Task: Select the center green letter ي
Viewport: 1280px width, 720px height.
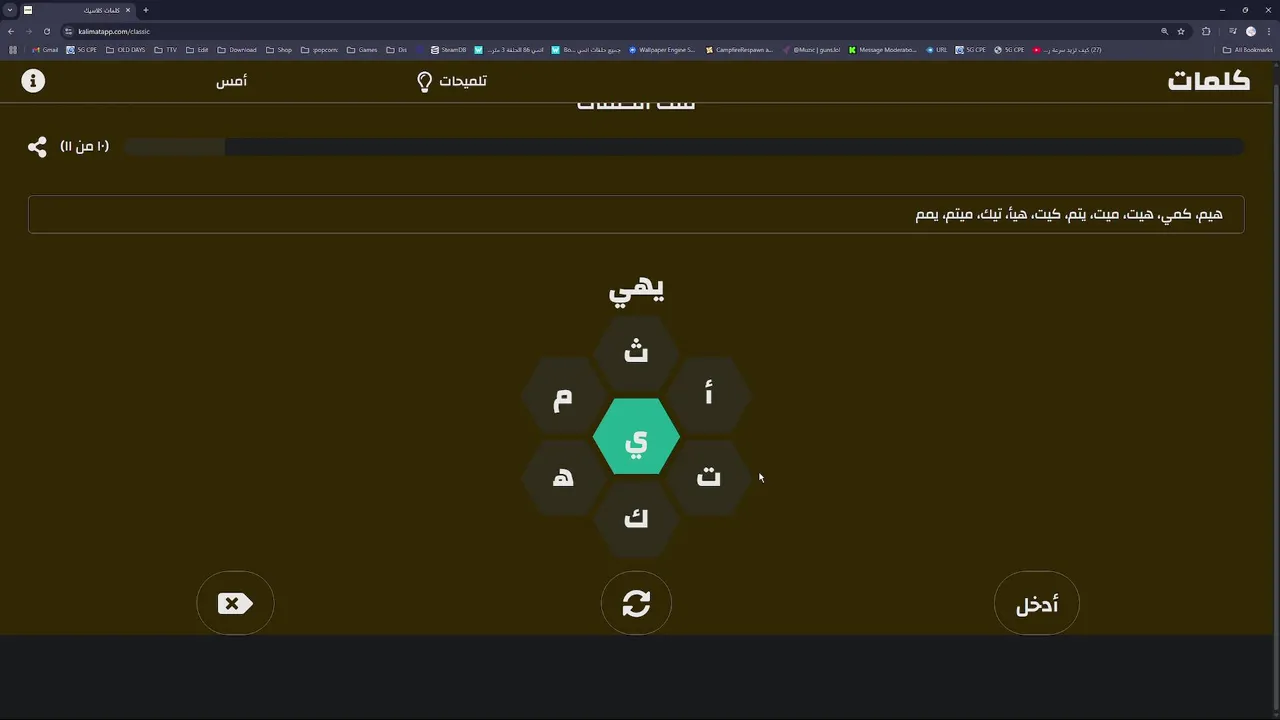Action: coord(636,437)
